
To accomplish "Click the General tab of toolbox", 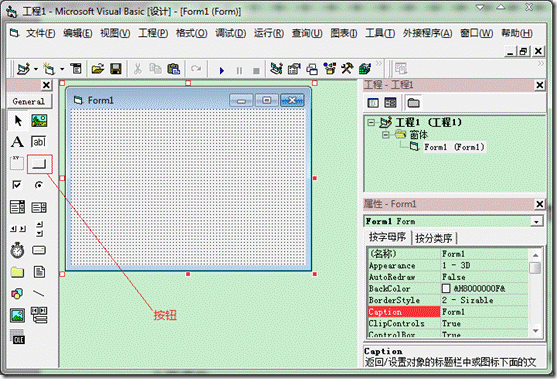I will (29, 102).
